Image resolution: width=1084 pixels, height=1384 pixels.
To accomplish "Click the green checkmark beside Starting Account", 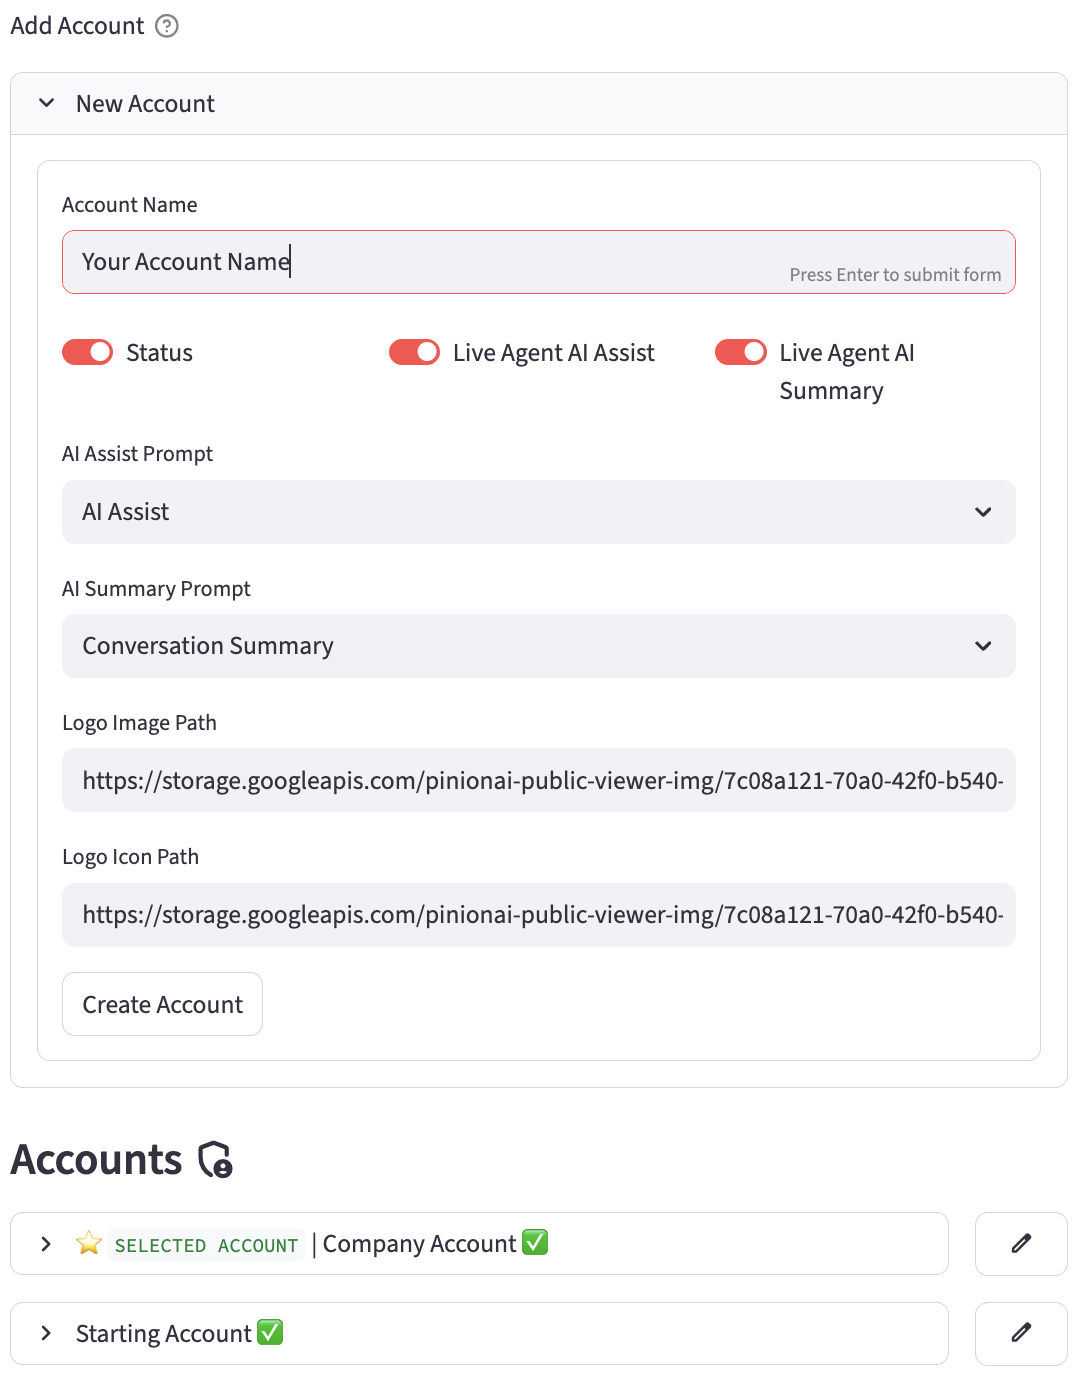I will click(270, 1333).
